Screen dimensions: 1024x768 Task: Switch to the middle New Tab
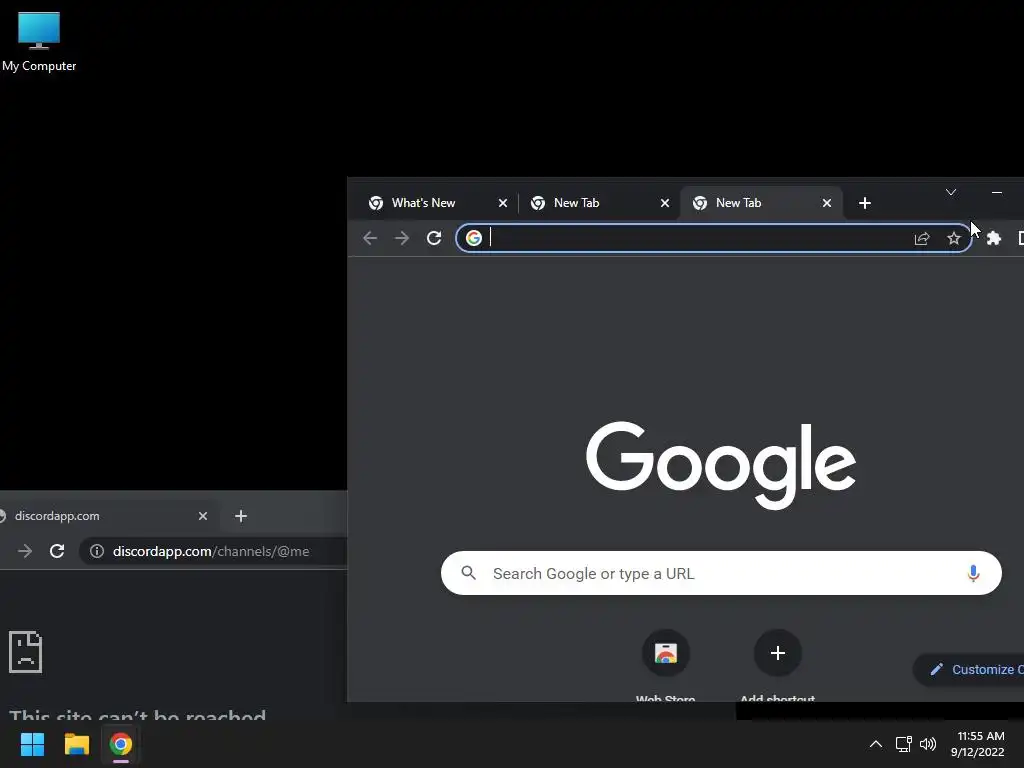[598, 203]
